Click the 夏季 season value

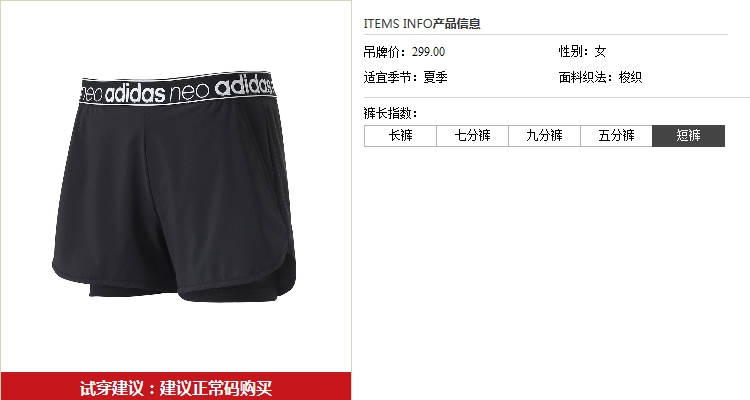click(435, 77)
